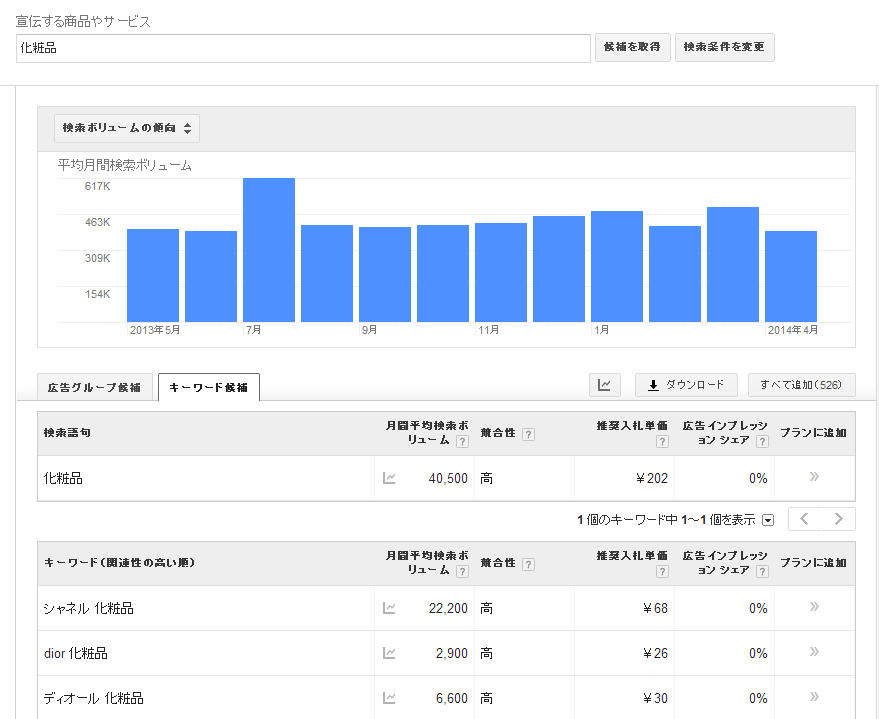Add ディオール 化粧品 to plan with double-arrow
This screenshot has height=719, width=879.
click(x=815, y=697)
